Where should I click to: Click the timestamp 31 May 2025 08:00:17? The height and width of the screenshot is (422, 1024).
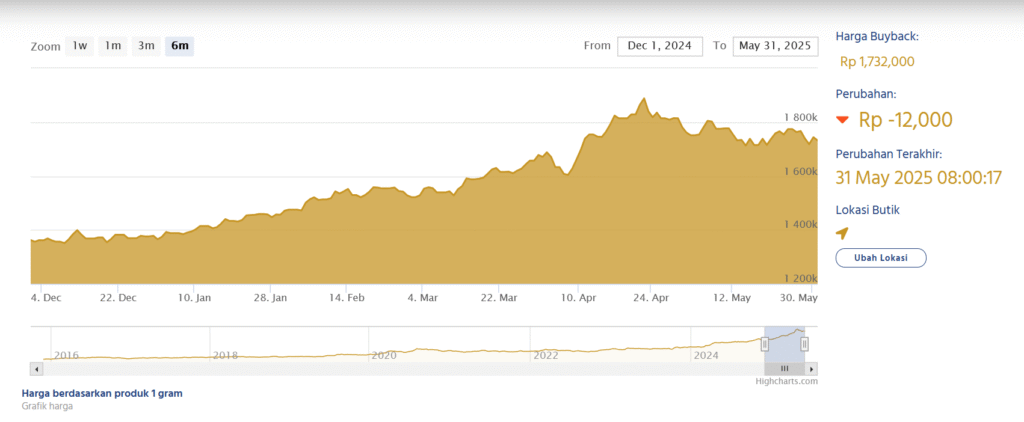pos(918,177)
